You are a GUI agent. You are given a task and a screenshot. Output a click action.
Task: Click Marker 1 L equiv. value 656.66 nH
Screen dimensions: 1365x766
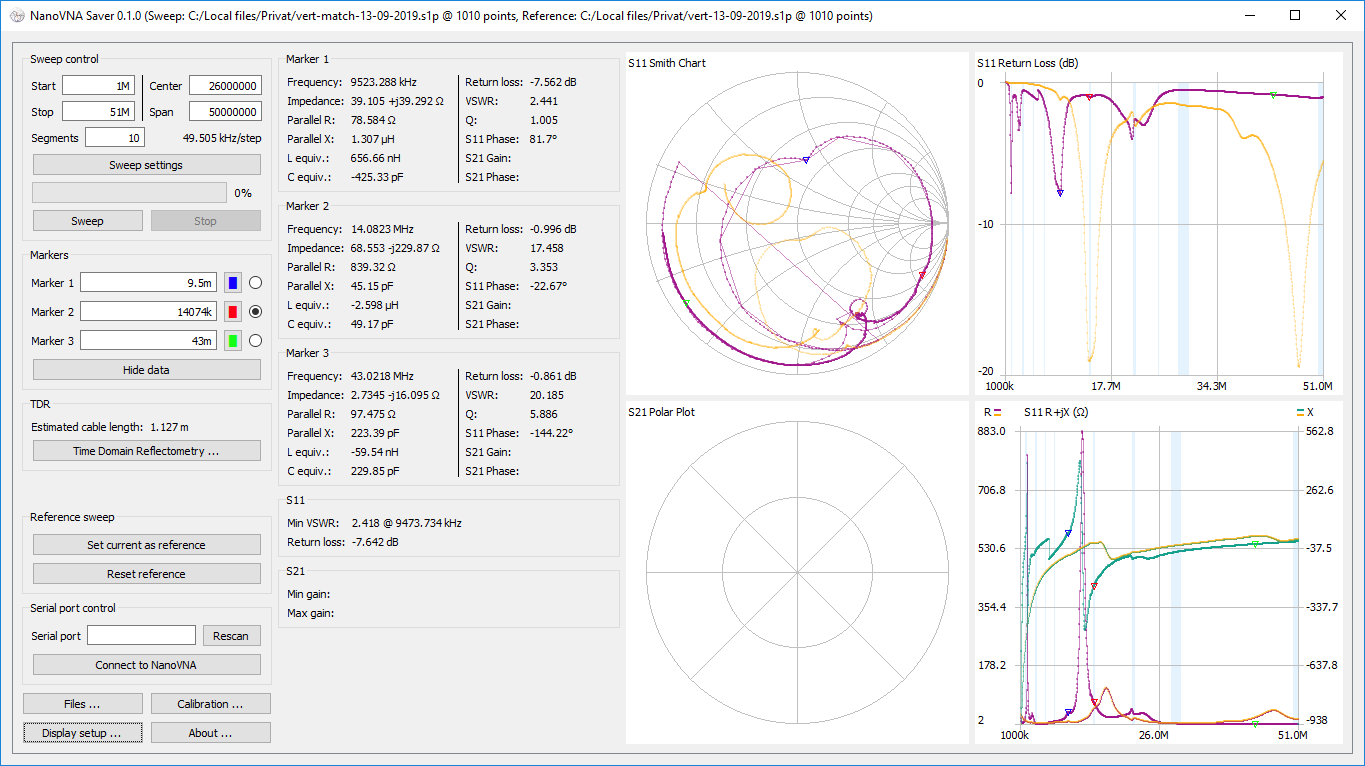point(374,158)
